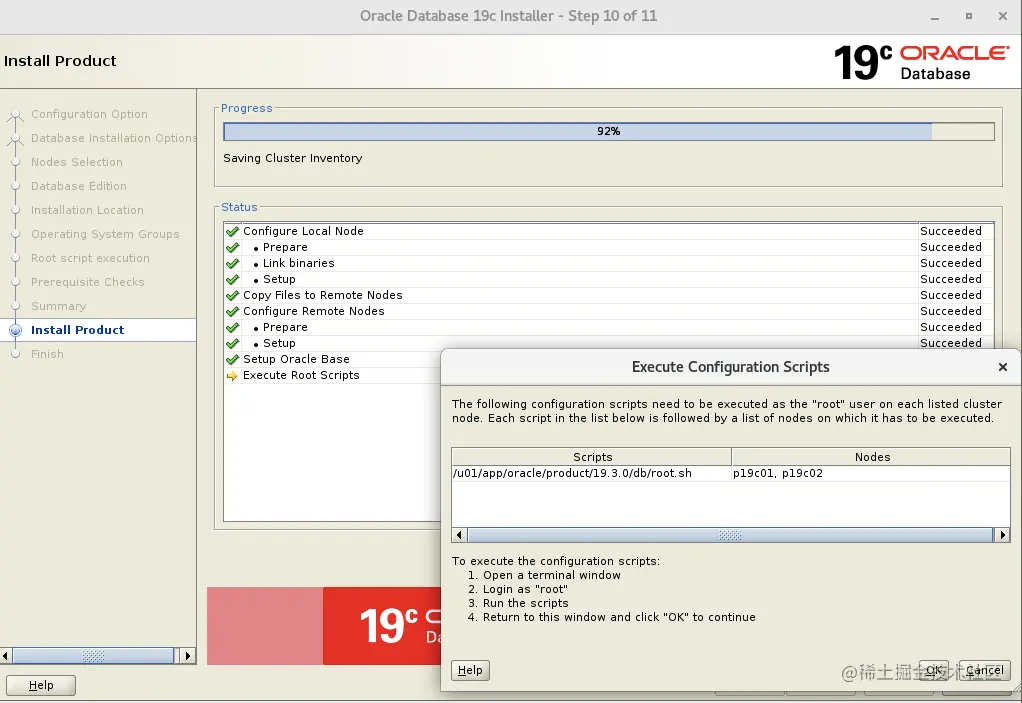Image resolution: width=1022 pixels, height=703 pixels.
Task: Click the yellow arrow beside Execute Root Scripts
Action: pyautogui.click(x=232, y=375)
